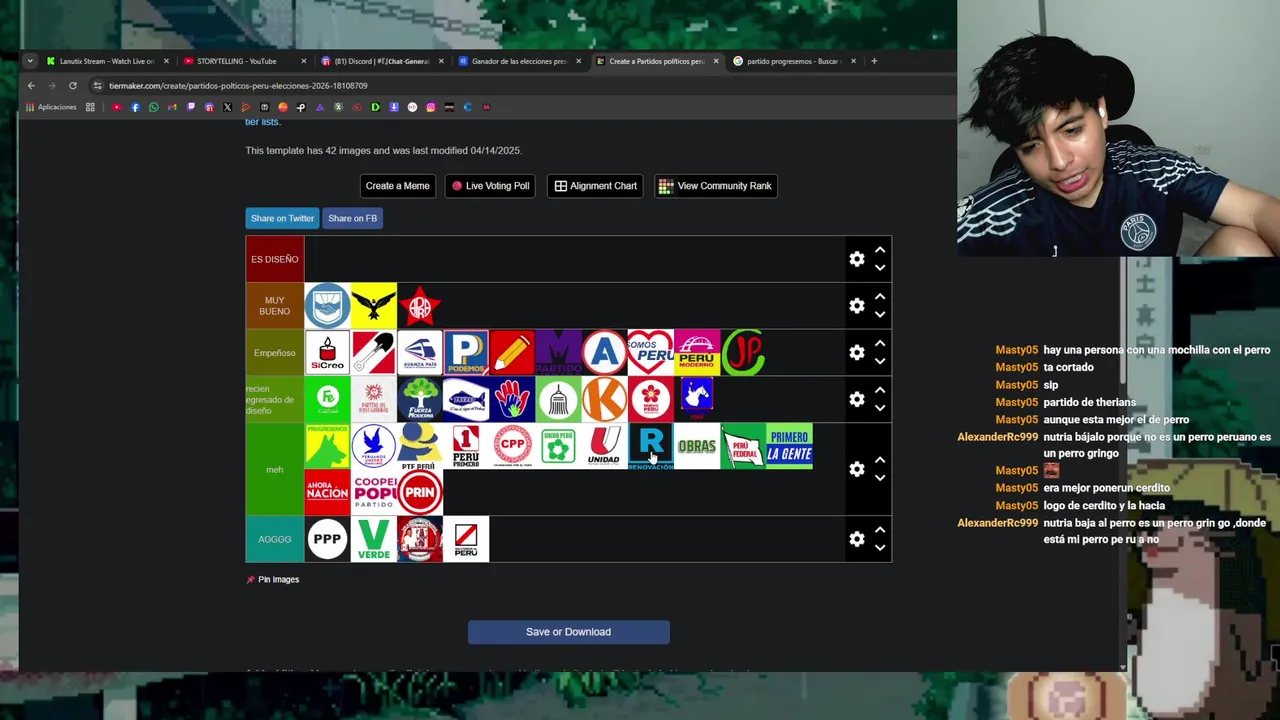Select the green JP party logo
1280x720 pixels.
point(742,352)
